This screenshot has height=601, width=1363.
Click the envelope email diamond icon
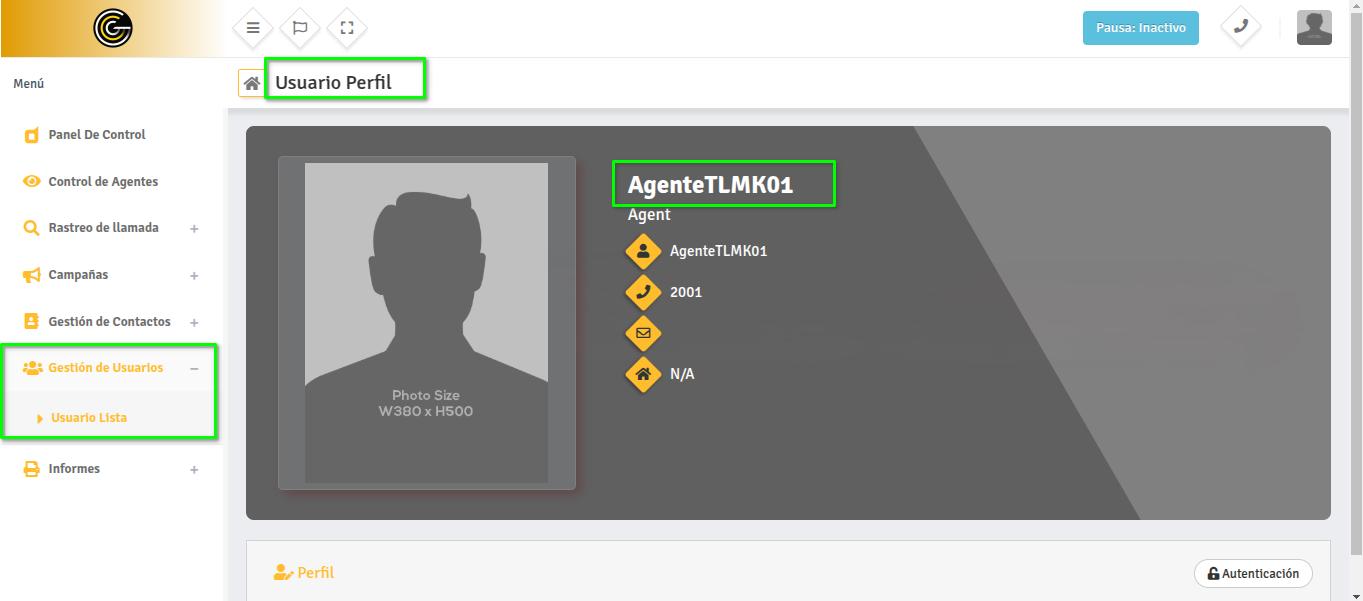point(643,333)
